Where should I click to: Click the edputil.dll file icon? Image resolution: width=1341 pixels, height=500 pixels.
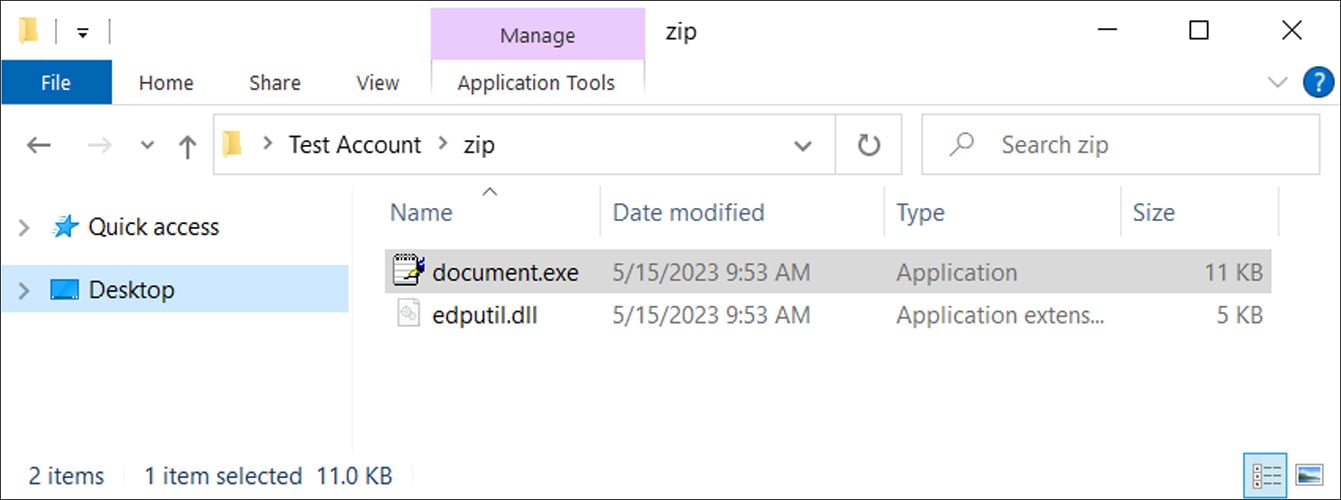(x=409, y=315)
